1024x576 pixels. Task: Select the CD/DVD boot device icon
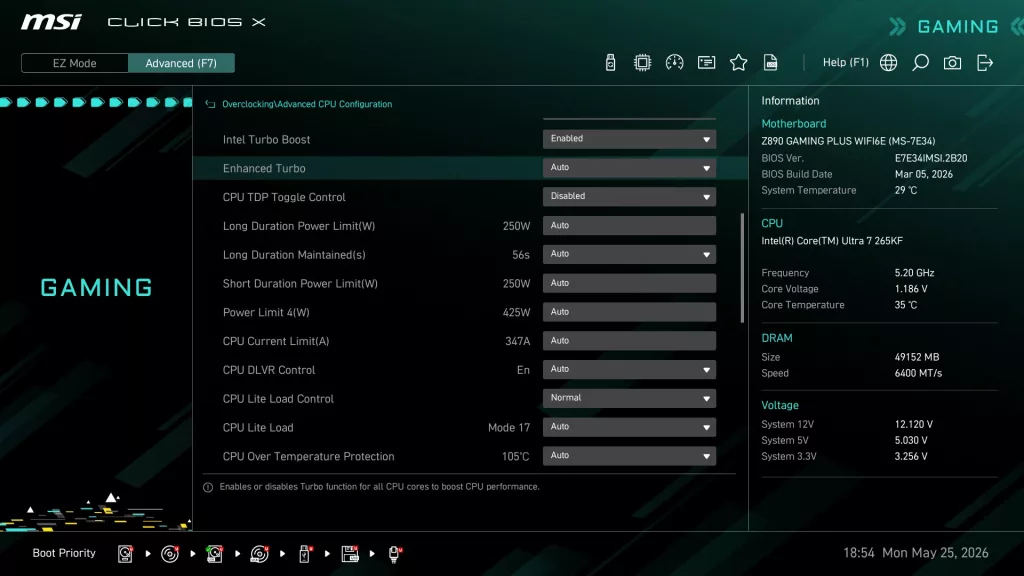tap(170, 554)
